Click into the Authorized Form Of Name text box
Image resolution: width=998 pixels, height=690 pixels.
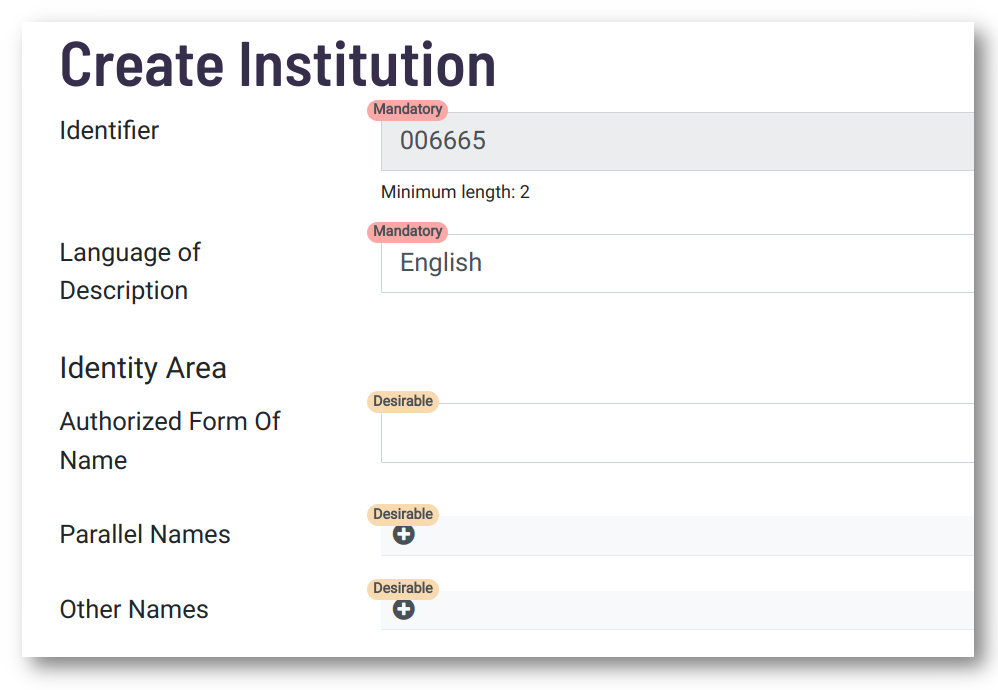pyautogui.click(x=677, y=433)
